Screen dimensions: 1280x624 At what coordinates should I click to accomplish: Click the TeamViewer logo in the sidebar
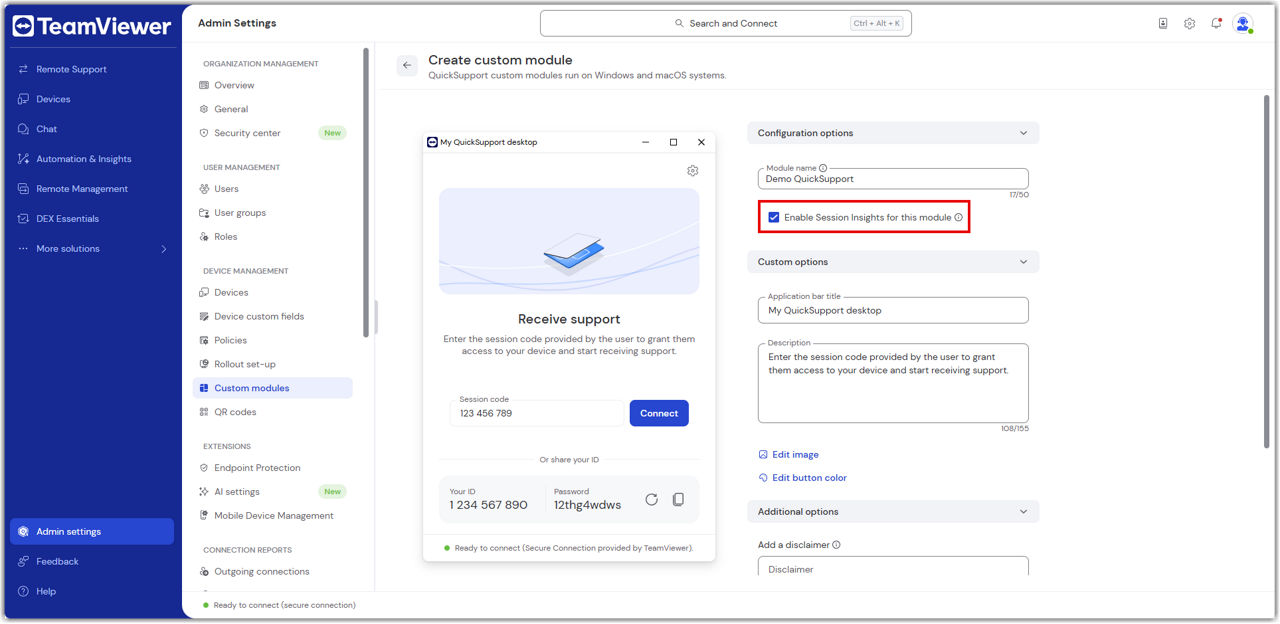pyautogui.click(x=92, y=27)
